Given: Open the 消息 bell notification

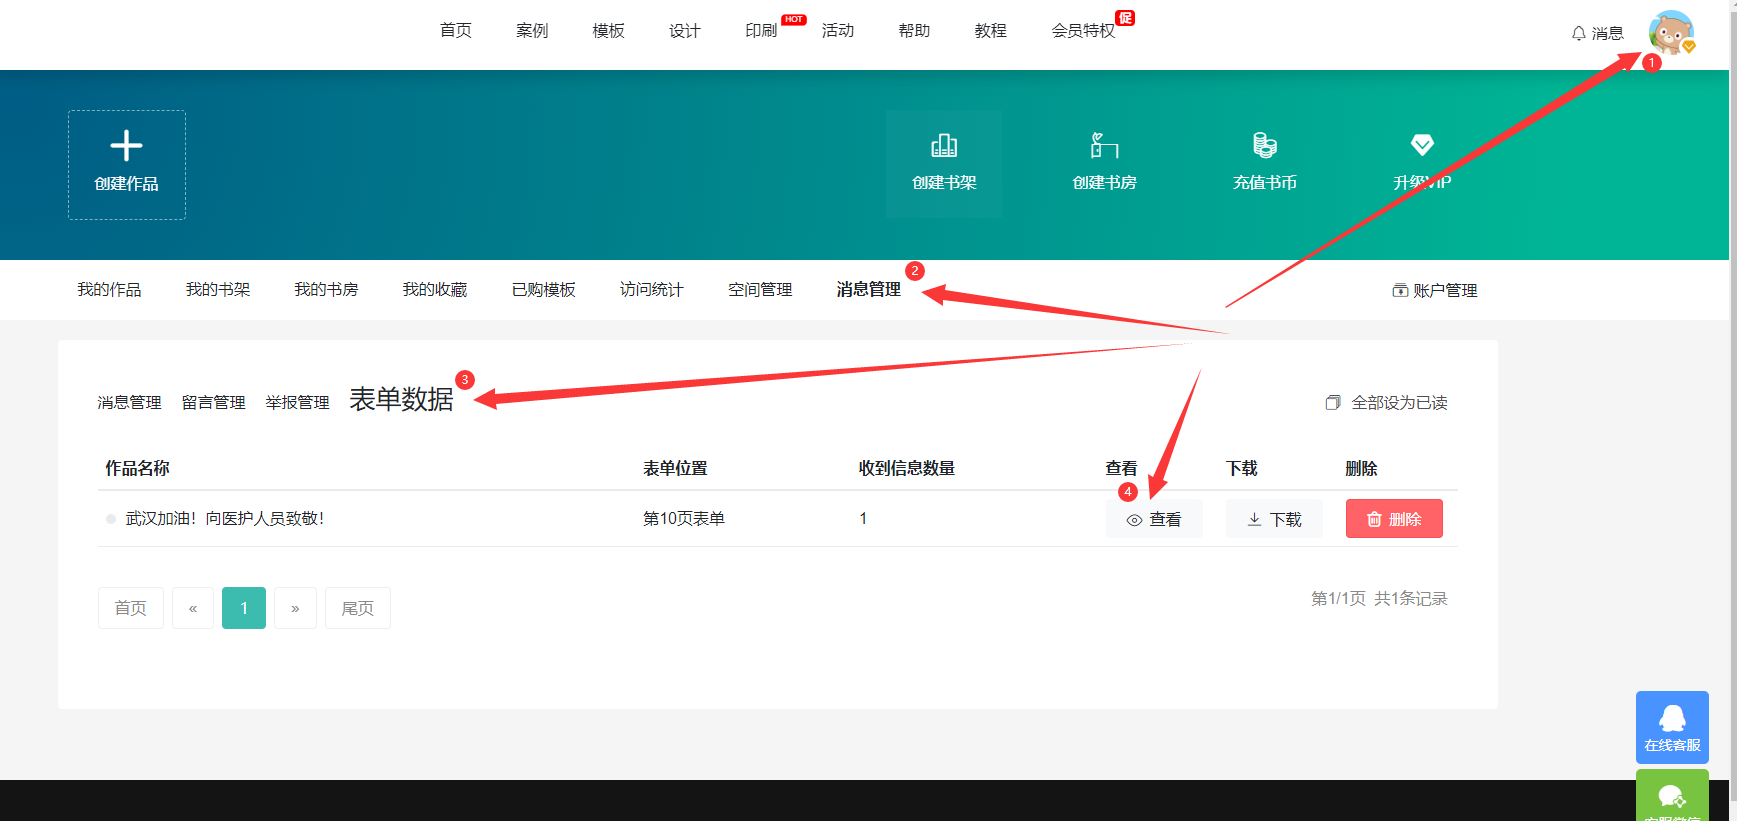Looking at the screenshot, I should [1597, 33].
